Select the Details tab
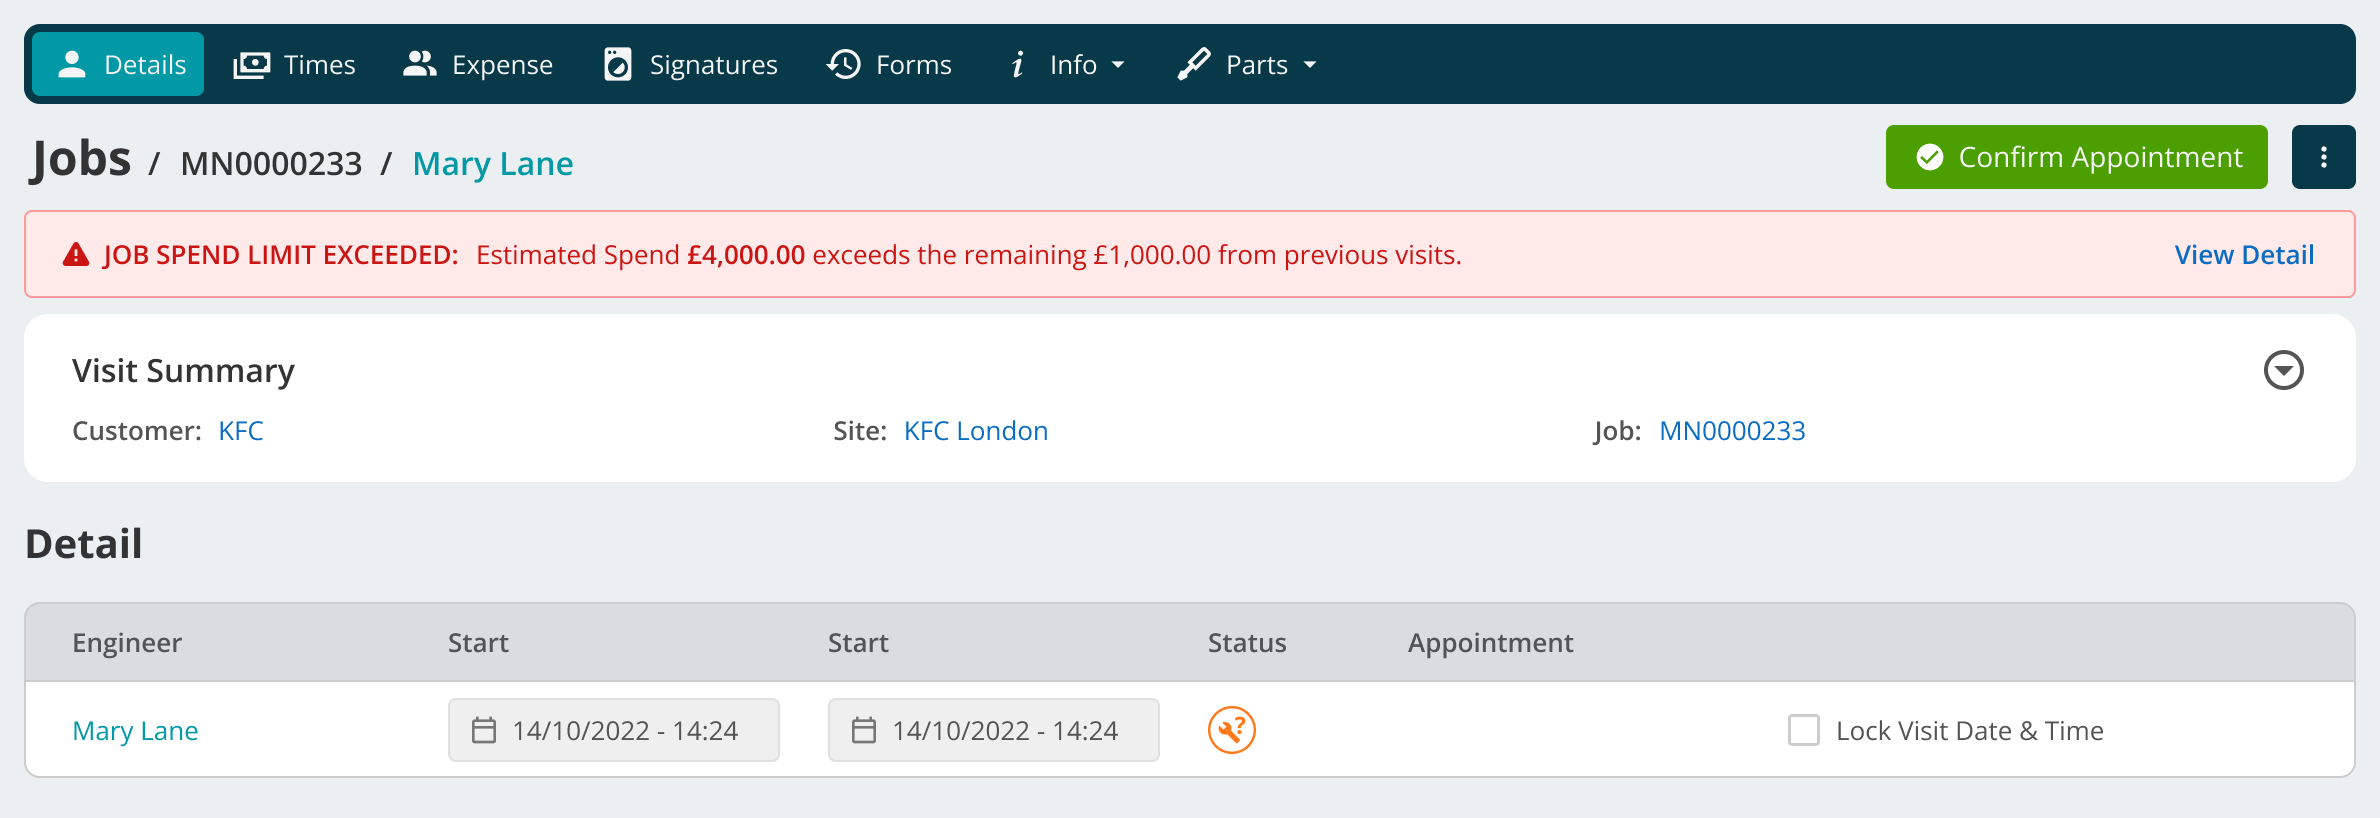Viewport: 2380px width, 818px height. [118, 65]
